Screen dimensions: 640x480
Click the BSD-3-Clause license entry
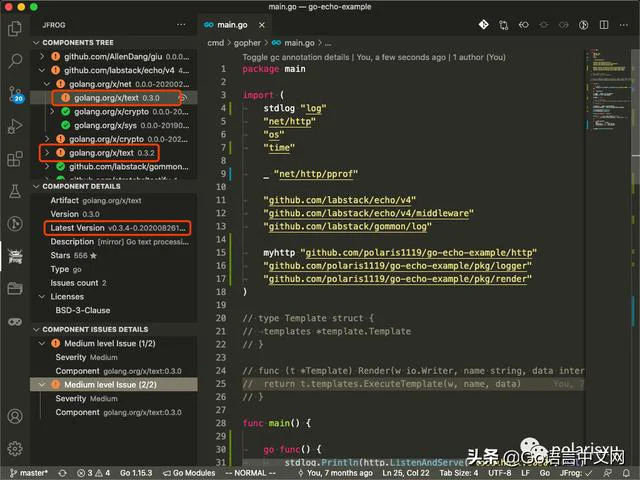(x=83, y=311)
